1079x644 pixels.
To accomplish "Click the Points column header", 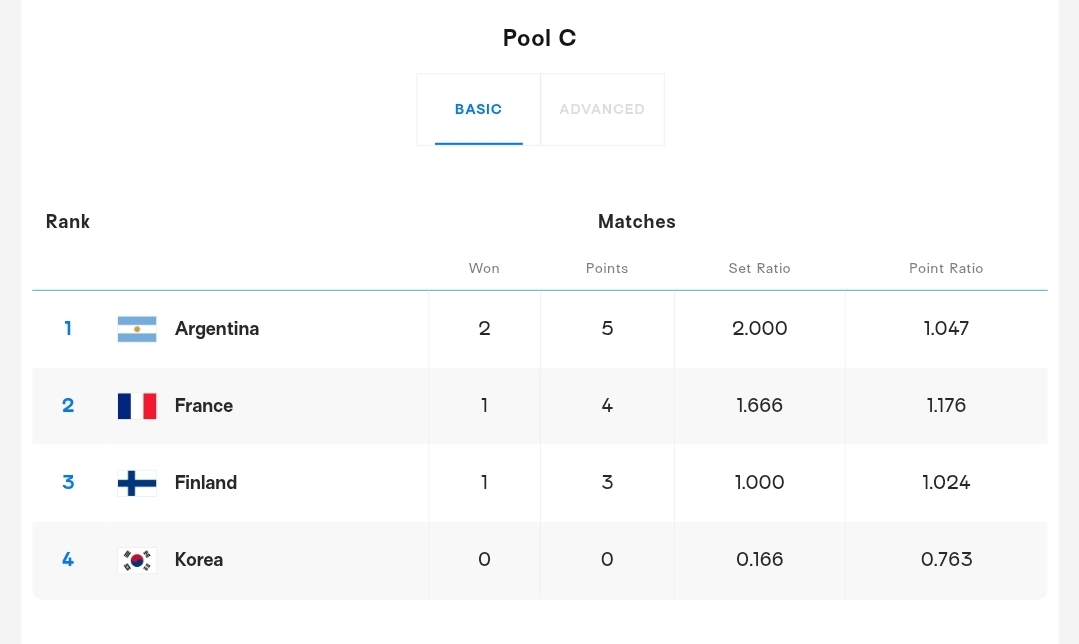I will (x=607, y=268).
